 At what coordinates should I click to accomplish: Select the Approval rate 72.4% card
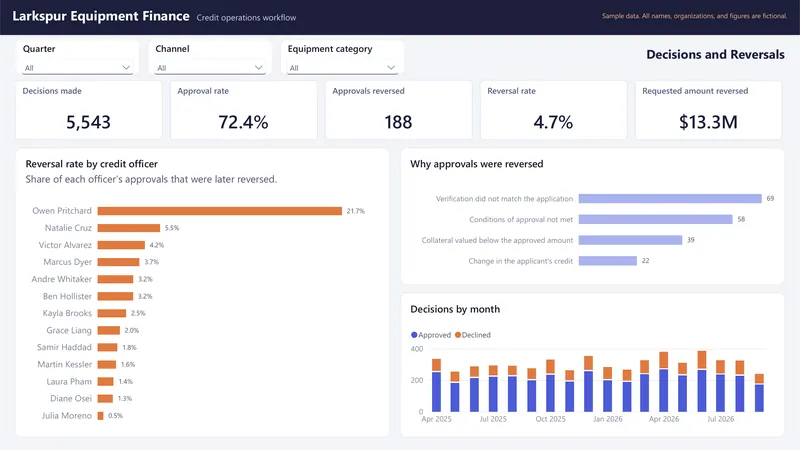243,110
